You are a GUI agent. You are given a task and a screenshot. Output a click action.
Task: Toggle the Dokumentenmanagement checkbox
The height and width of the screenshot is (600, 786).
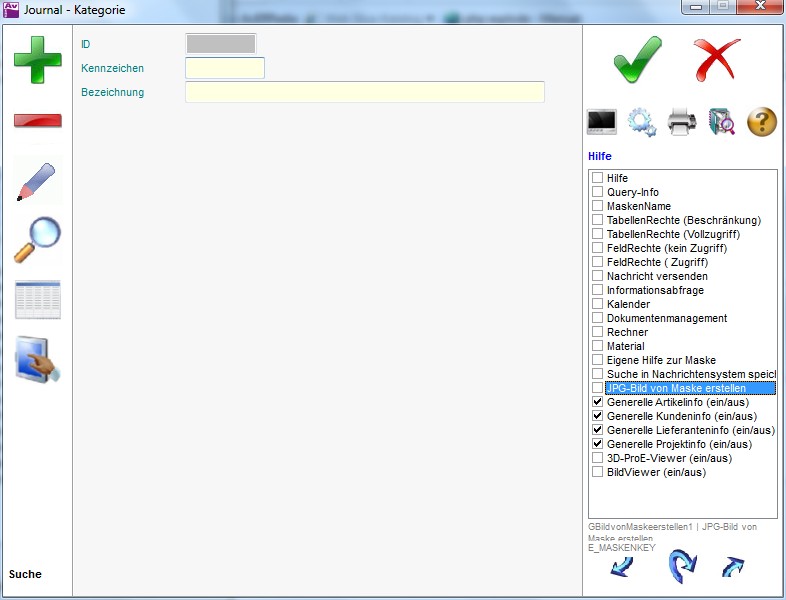point(598,318)
